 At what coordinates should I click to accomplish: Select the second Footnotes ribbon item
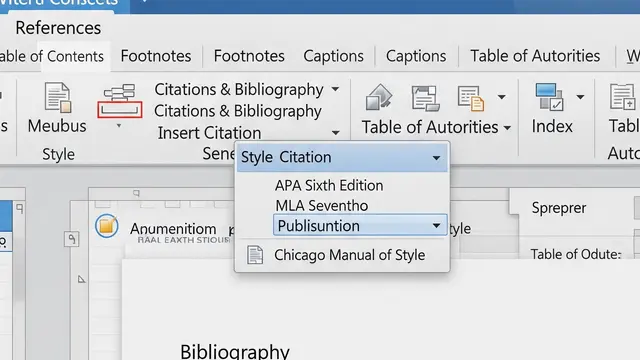coord(249,56)
